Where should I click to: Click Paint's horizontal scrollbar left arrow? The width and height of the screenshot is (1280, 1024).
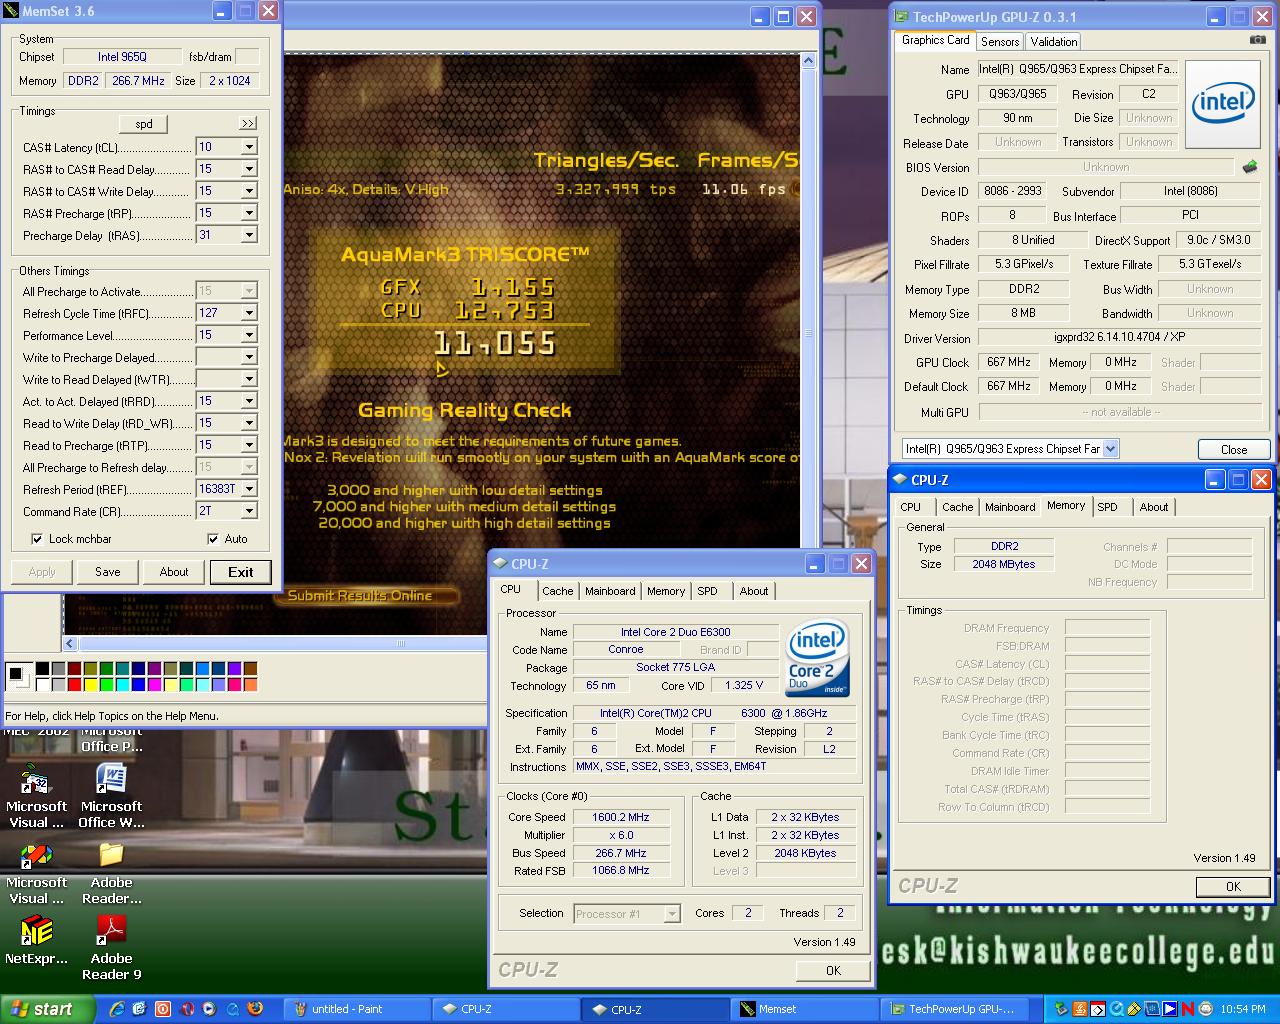point(70,644)
